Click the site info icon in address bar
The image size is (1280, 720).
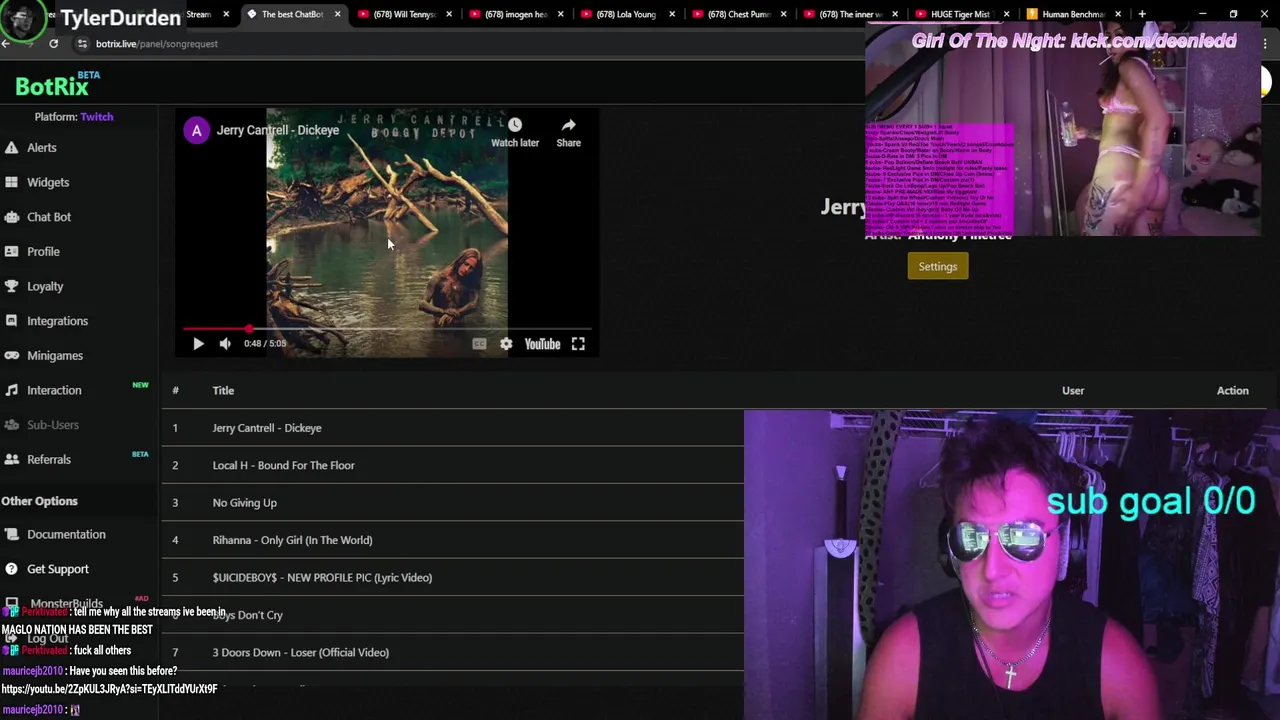tap(82, 44)
